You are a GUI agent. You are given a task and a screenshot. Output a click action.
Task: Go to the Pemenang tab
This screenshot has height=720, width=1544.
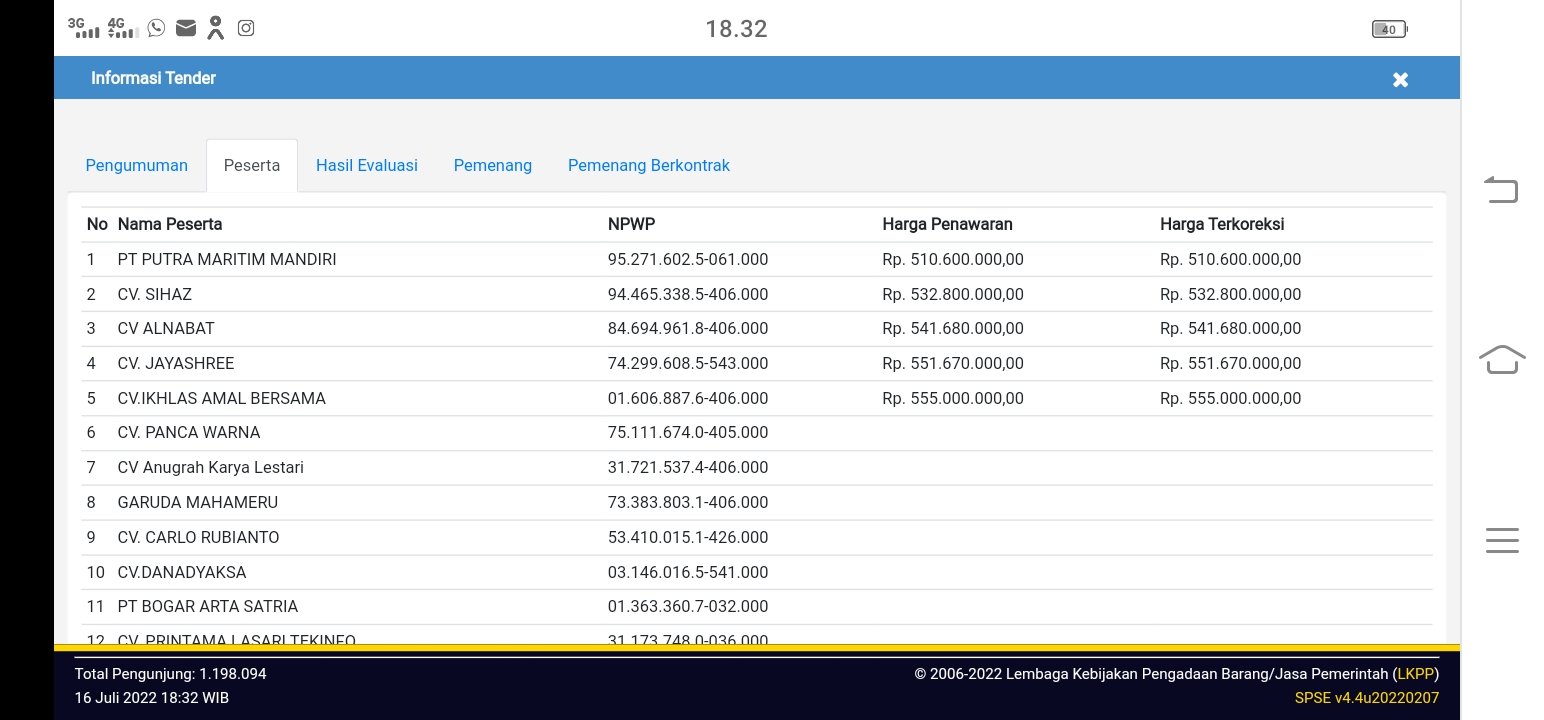[x=492, y=166]
